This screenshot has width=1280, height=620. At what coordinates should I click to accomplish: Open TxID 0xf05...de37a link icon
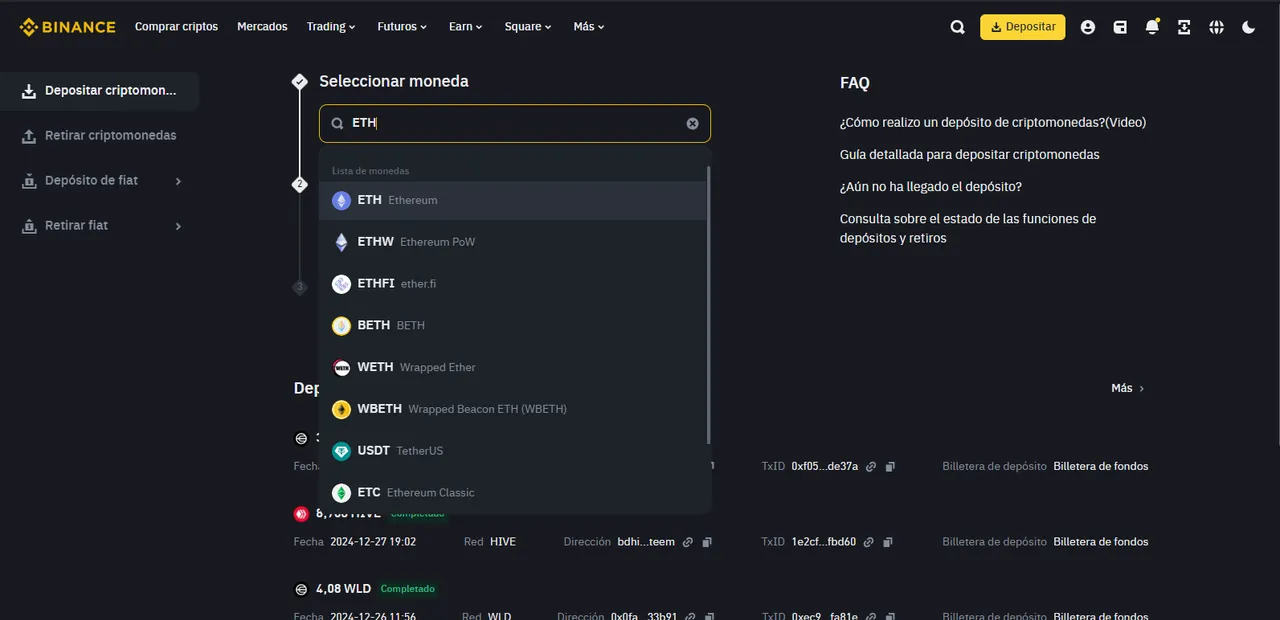tap(871, 467)
